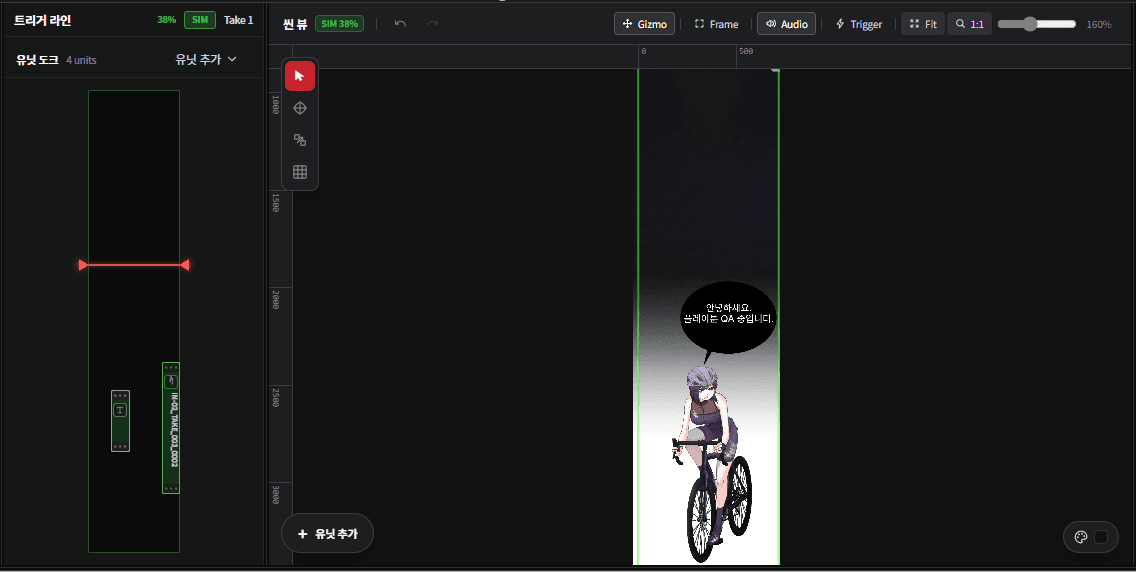Screen dimensions: 1136x572
Task: Click the floating + 유닛 추가 button
Action: click(x=327, y=534)
